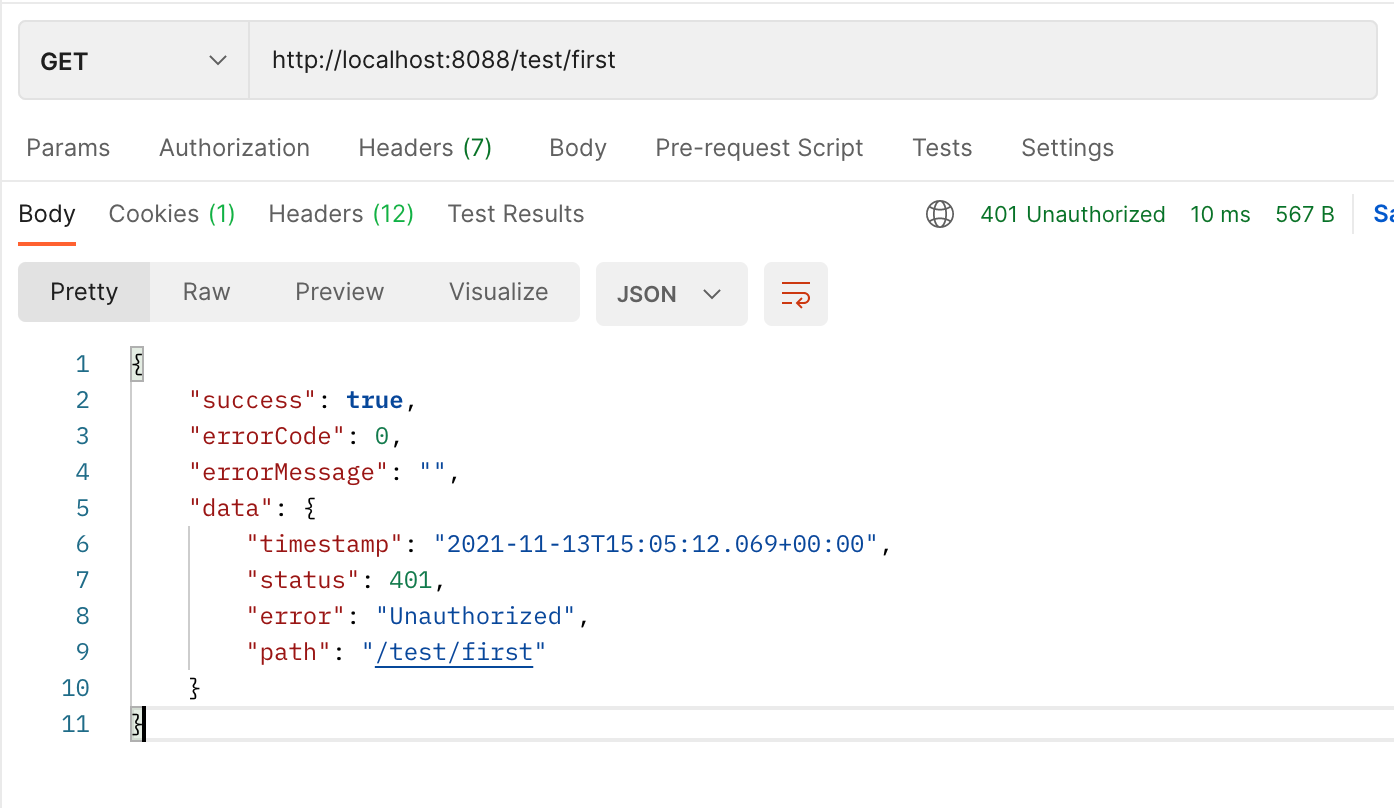Screen dimensions: 1394x808
Task: Open the request Headers (7) tab
Action: pyautogui.click(x=425, y=148)
